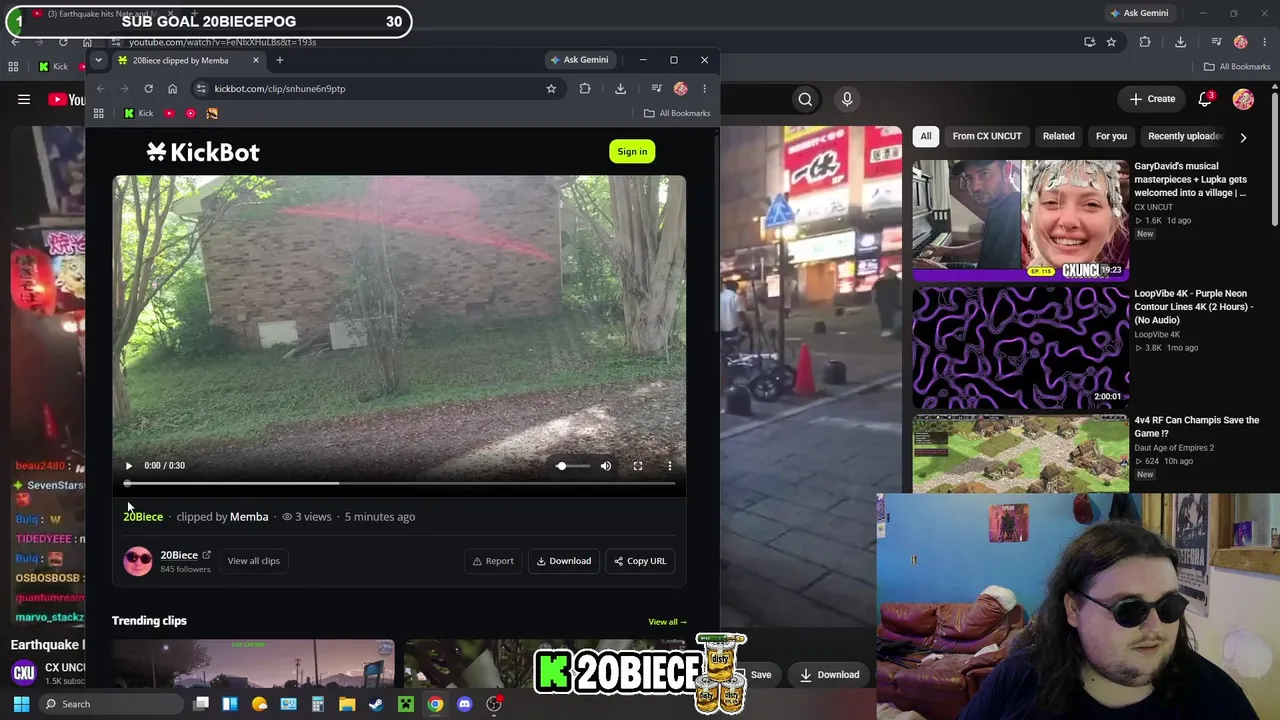Open the apps grid in KickBot bookmarks bar

[x=98, y=114]
